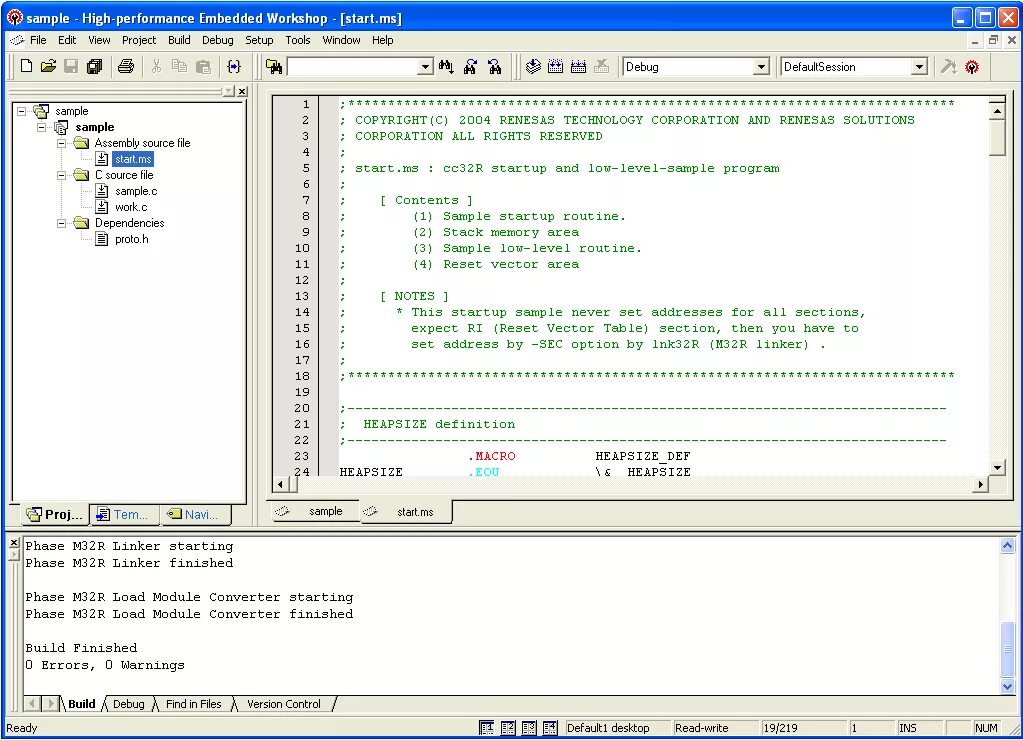
Task: Click the Stop Build toolbar icon
Action: click(x=602, y=67)
